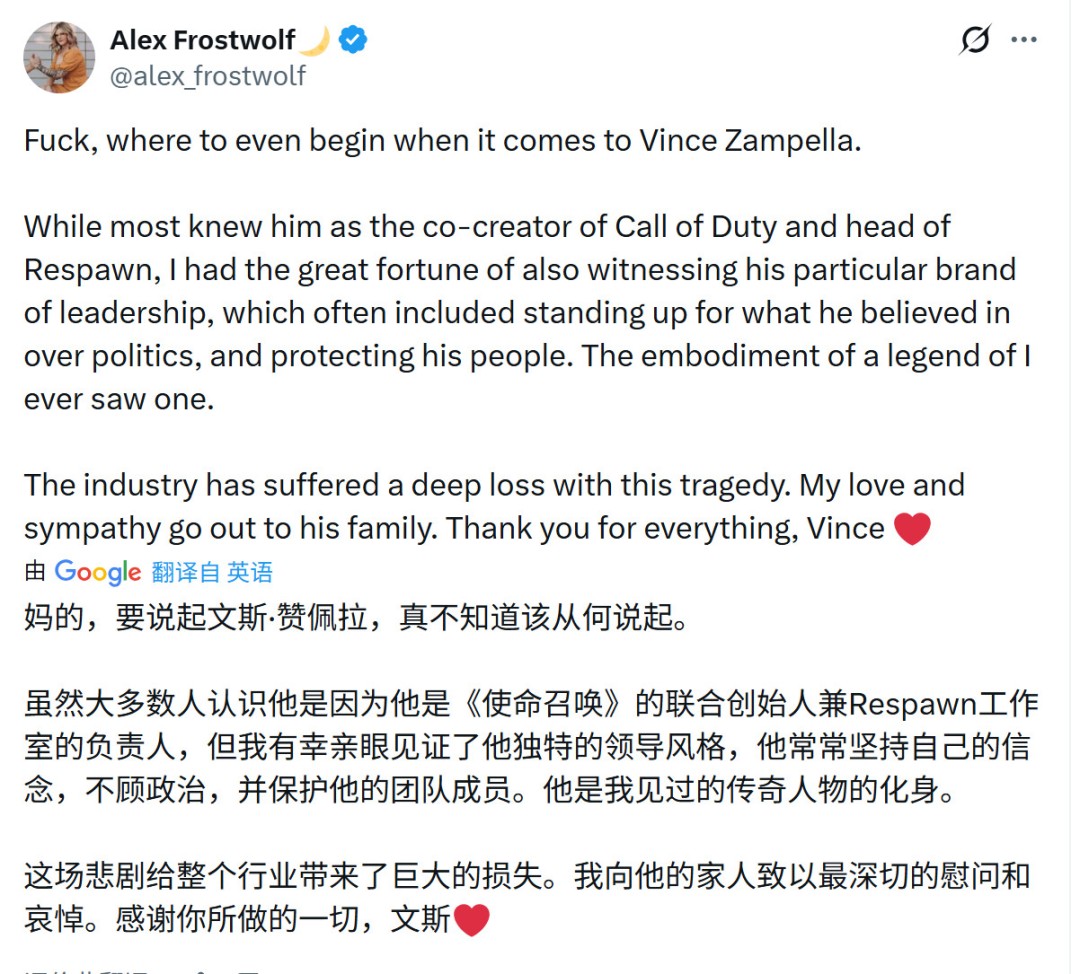Screen dimensions: 1080x974
Task: Click the red heart emoji ending the English text
Action: pyautogui.click(x=911, y=528)
